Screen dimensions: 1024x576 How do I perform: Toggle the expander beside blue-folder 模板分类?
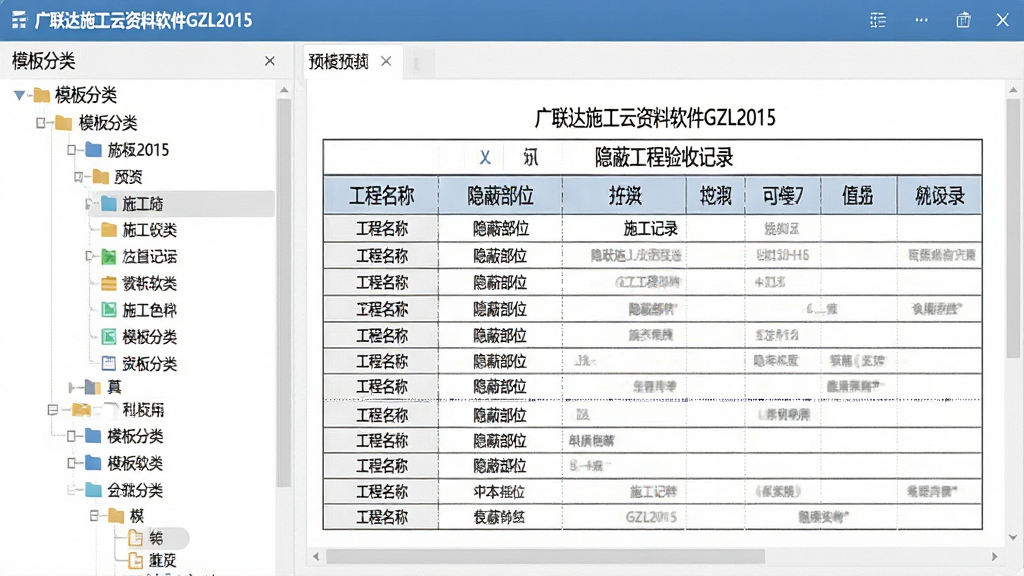coord(72,436)
